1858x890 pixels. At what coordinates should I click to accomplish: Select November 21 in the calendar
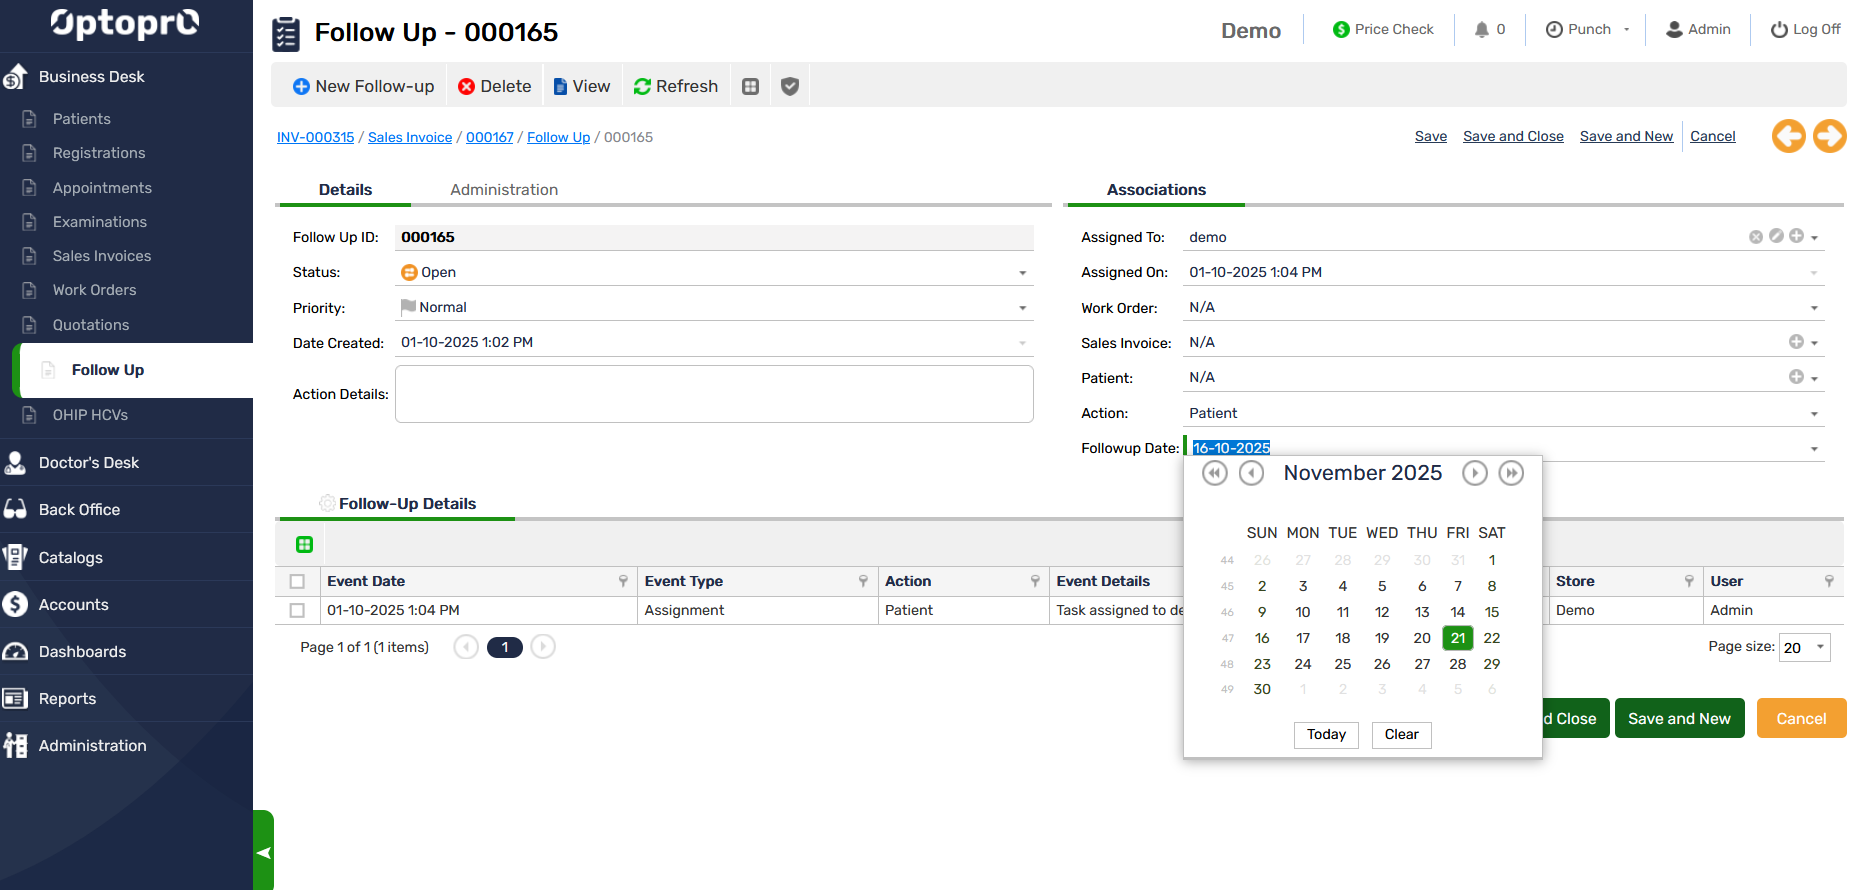tap(1457, 638)
